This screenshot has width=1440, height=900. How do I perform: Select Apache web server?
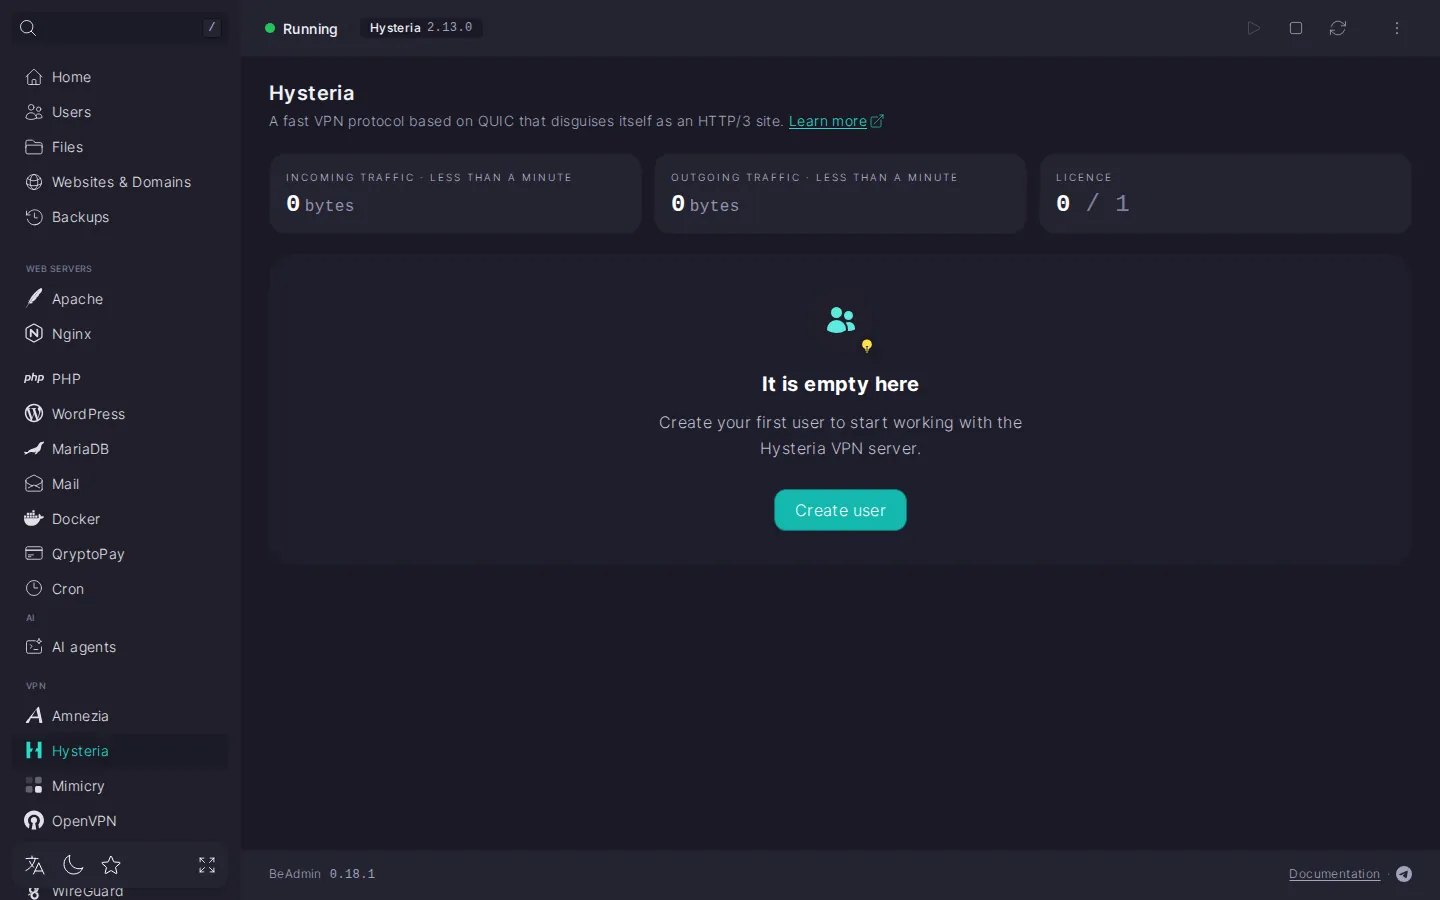coord(119,299)
